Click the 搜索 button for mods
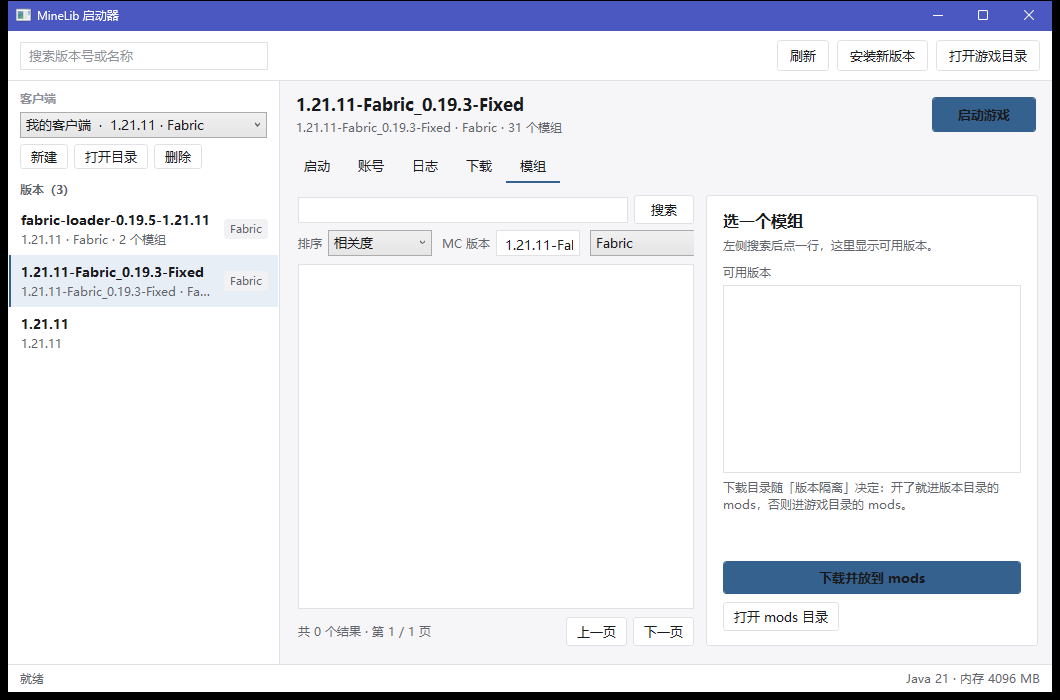1060x700 pixels. tap(664, 210)
